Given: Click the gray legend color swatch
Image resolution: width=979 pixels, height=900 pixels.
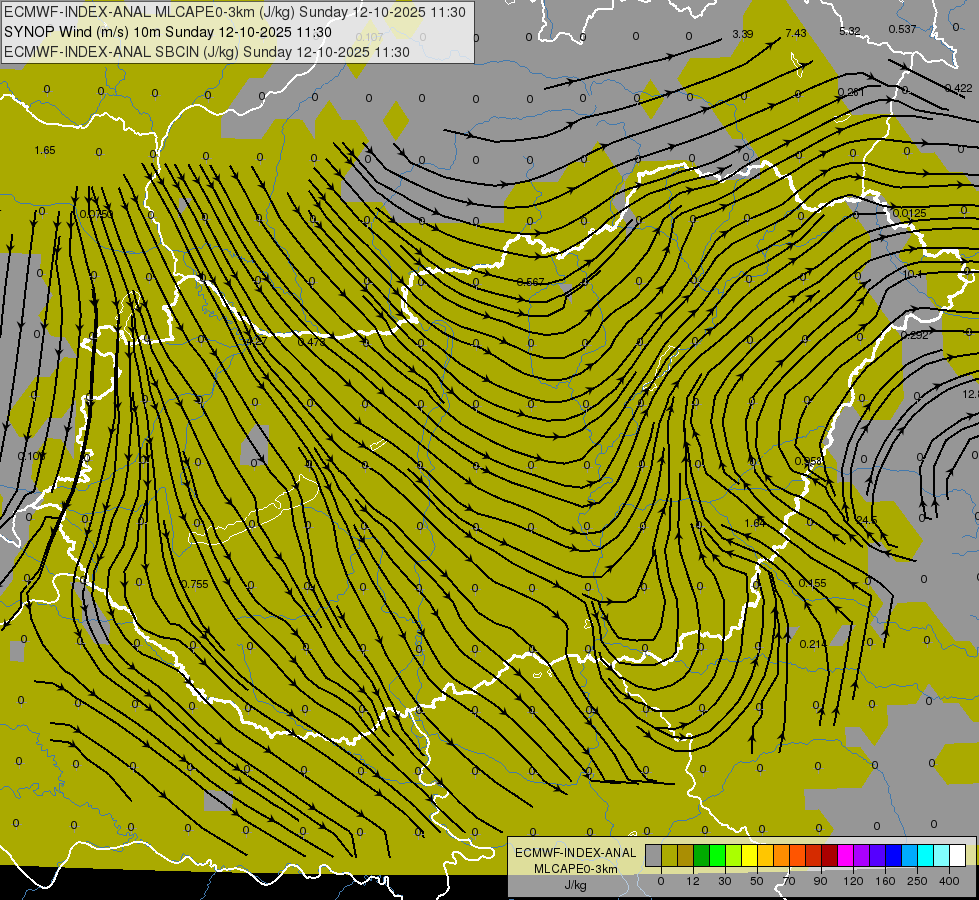Looking at the screenshot, I should tap(653, 855).
